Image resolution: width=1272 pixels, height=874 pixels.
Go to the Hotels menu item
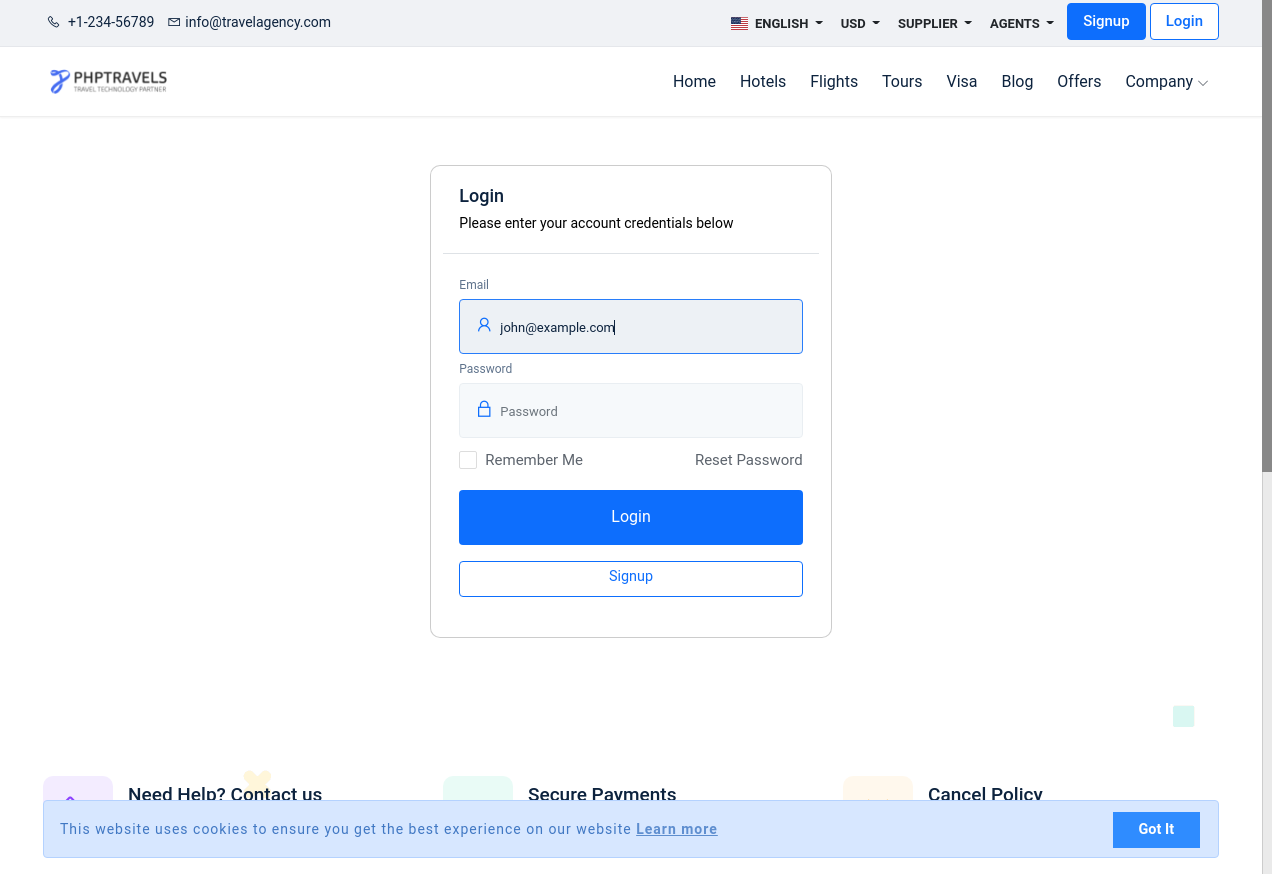[762, 82]
